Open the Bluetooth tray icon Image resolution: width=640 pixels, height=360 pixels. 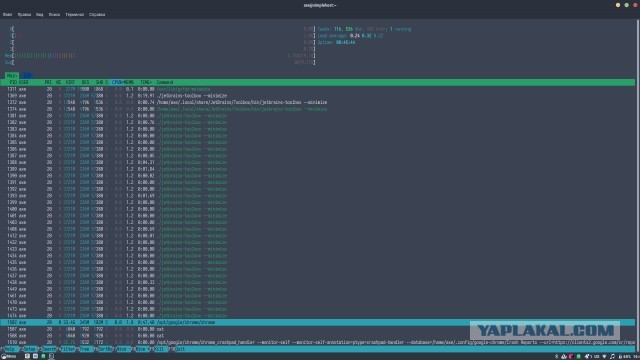click(x=557, y=356)
